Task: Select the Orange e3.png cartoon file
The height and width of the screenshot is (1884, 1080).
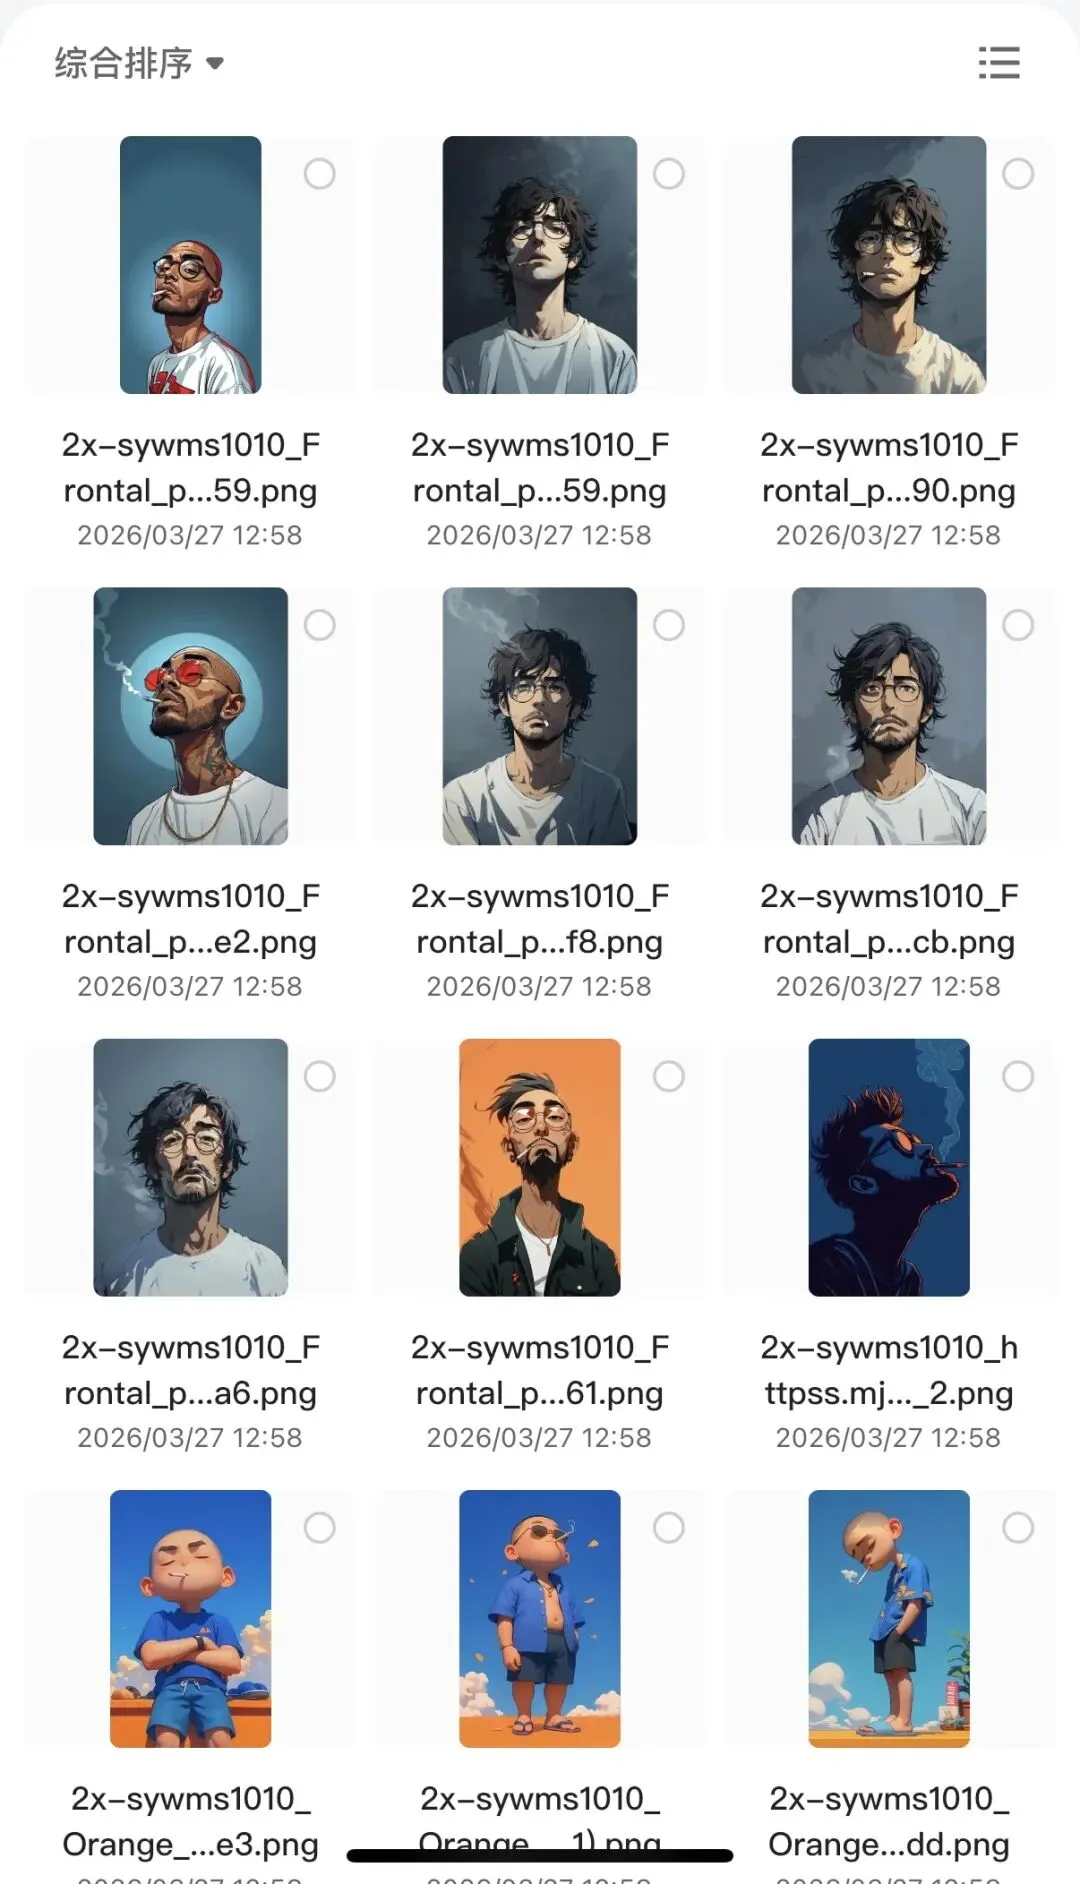Action: tap(319, 1528)
